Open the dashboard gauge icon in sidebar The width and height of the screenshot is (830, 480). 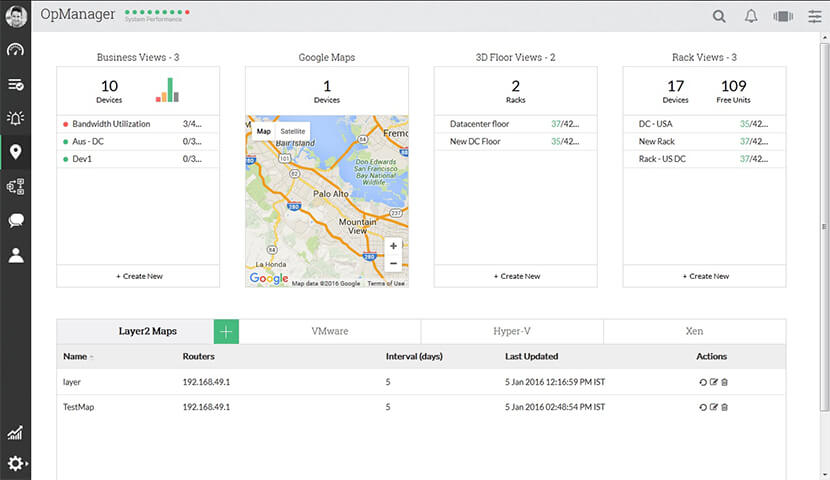coord(15,50)
